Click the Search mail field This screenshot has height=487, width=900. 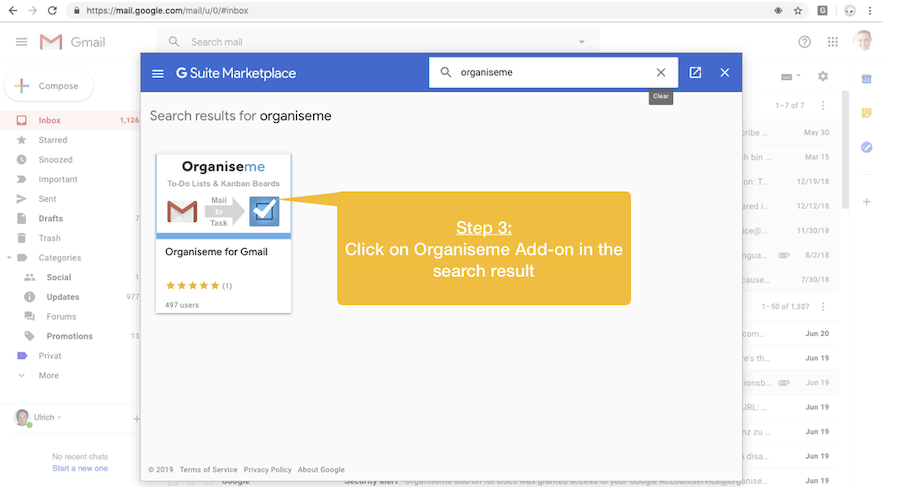pos(379,42)
